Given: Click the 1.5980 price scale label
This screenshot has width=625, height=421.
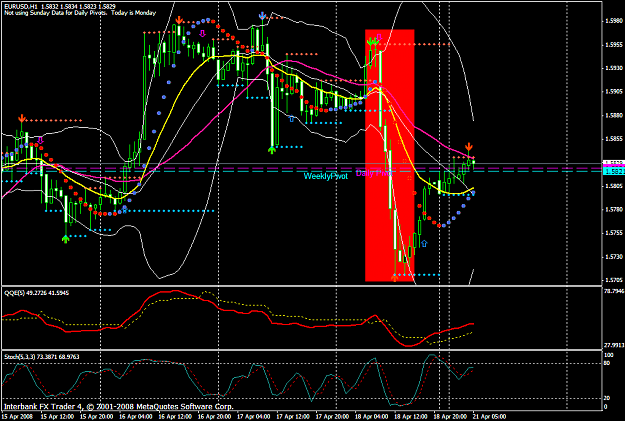Looking at the screenshot, I should pyautogui.click(x=614, y=20).
